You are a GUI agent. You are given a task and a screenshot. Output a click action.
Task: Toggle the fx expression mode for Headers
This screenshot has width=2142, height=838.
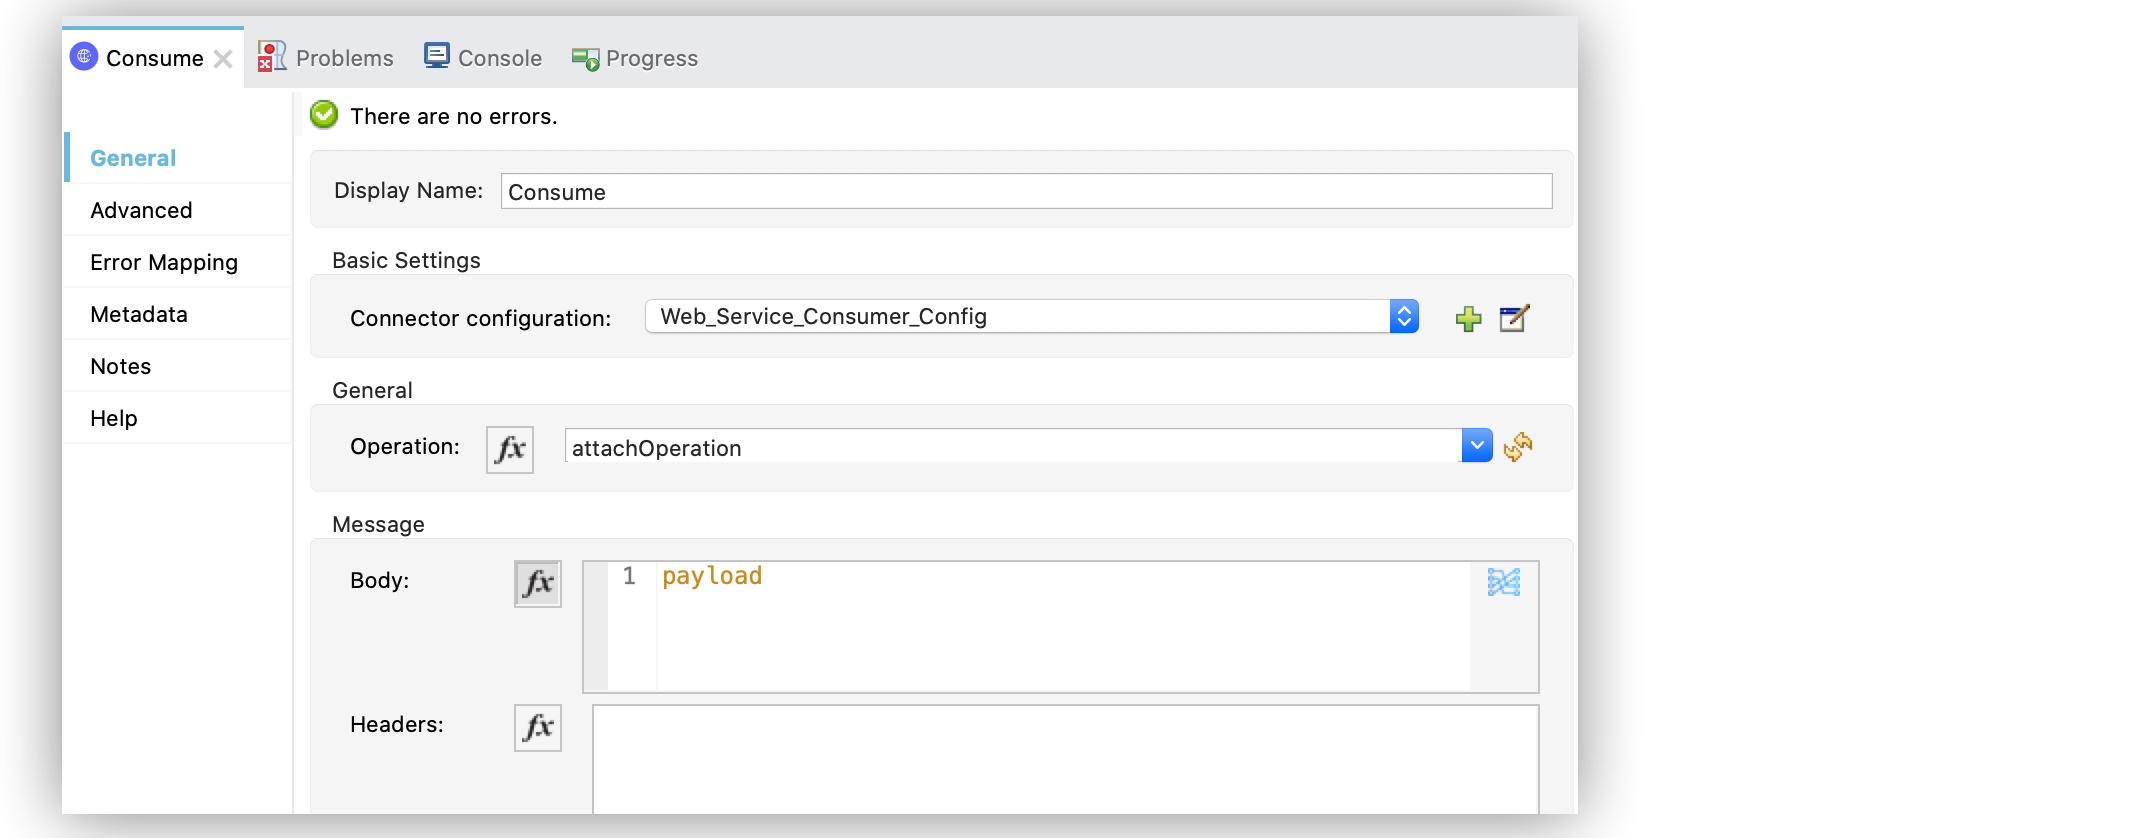[x=538, y=727]
